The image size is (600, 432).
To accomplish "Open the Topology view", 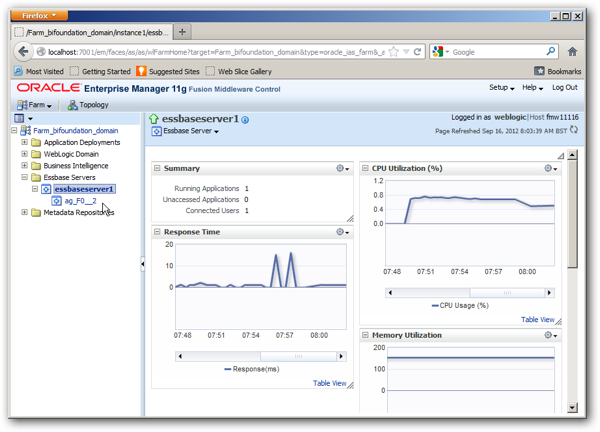I will pos(88,105).
